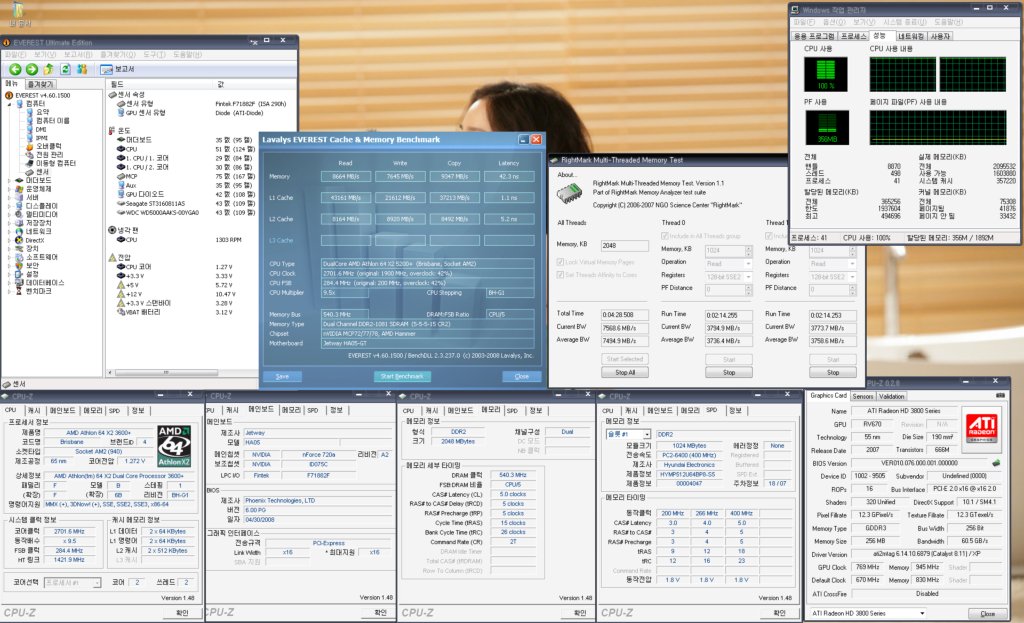Image resolution: width=1024 pixels, height=623 pixels.
Task: Open 프로세스 tab in Task Manager
Action: (853, 36)
